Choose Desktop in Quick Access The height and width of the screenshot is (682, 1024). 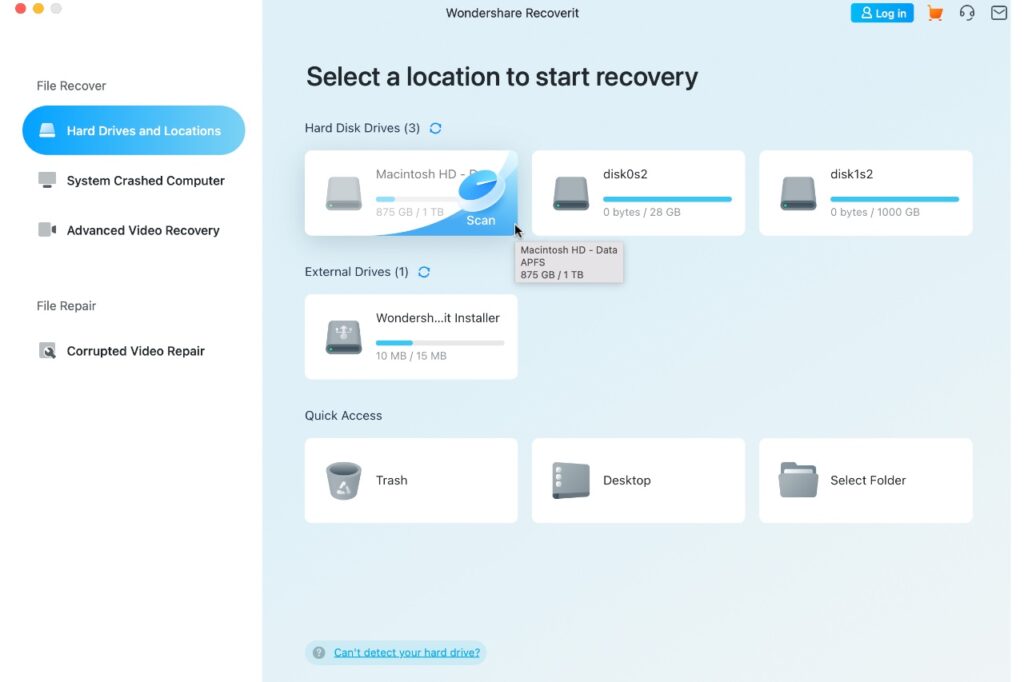click(638, 480)
